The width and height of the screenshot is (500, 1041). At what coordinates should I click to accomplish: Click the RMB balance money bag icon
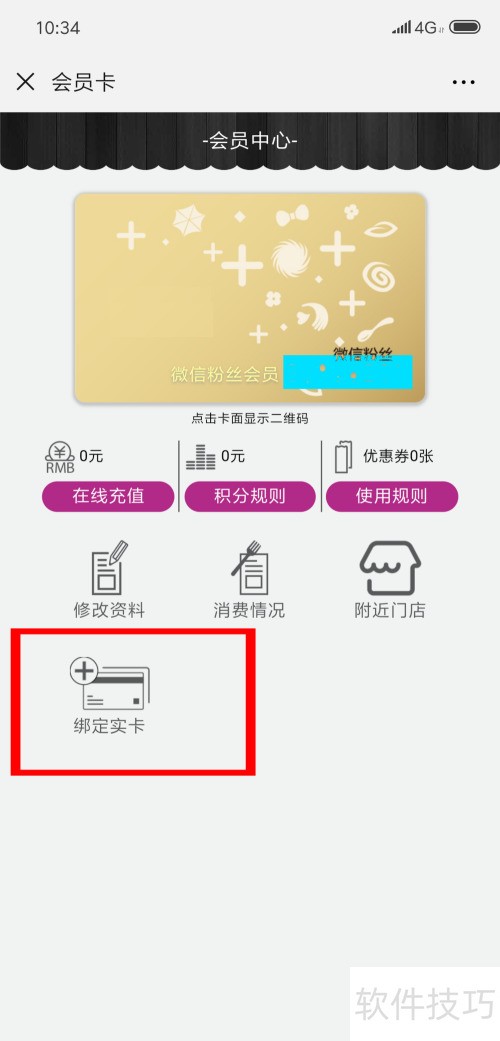(x=60, y=458)
